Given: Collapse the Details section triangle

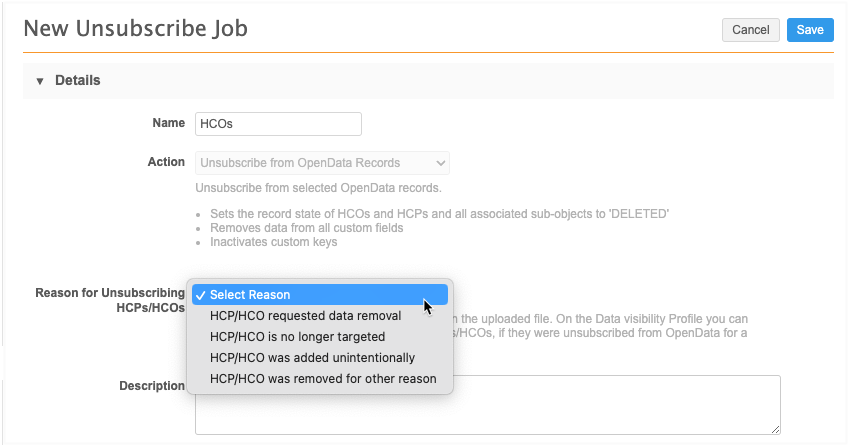Looking at the screenshot, I should [40, 81].
